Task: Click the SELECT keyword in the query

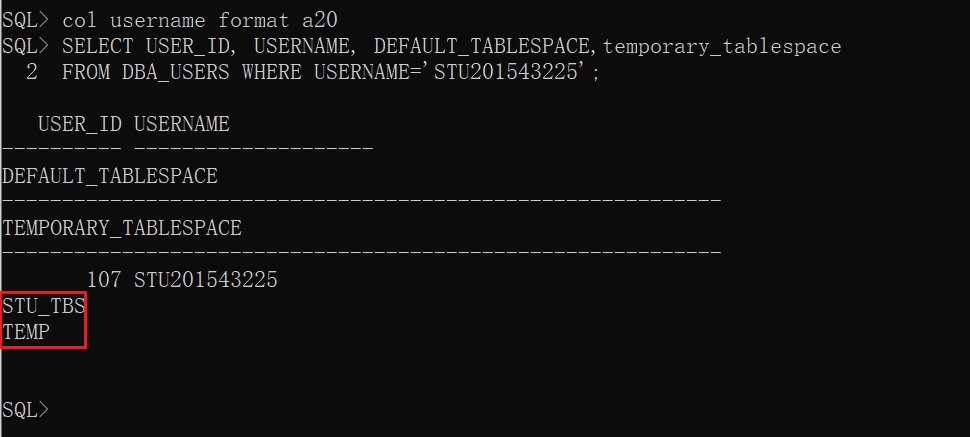Action: point(98,46)
